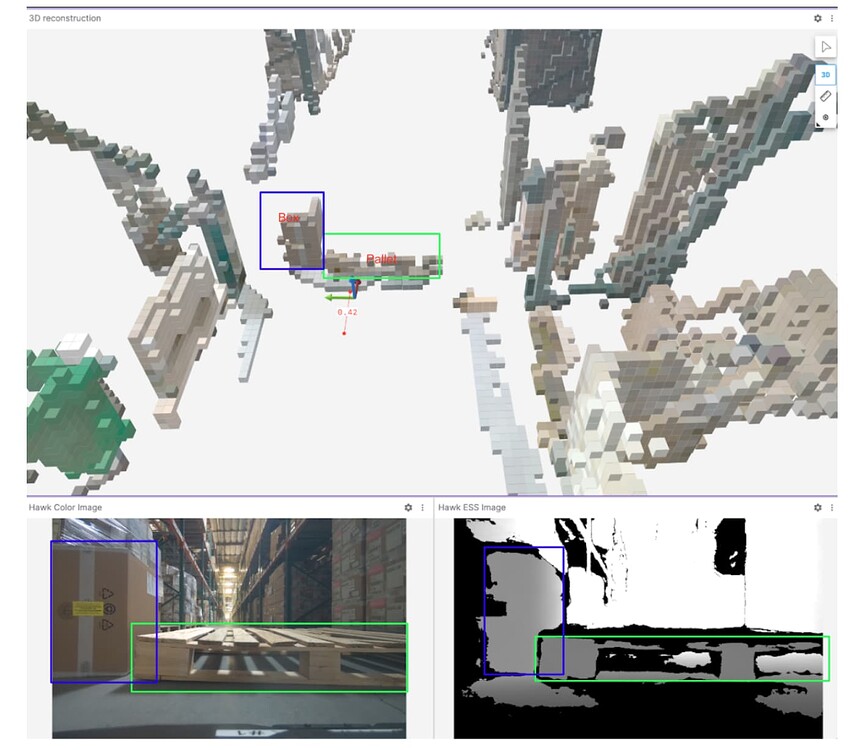The width and height of the screenshot is (853, 750).
Task: Select the measure distance ruler tool
Action: click(x=825, y=96)
